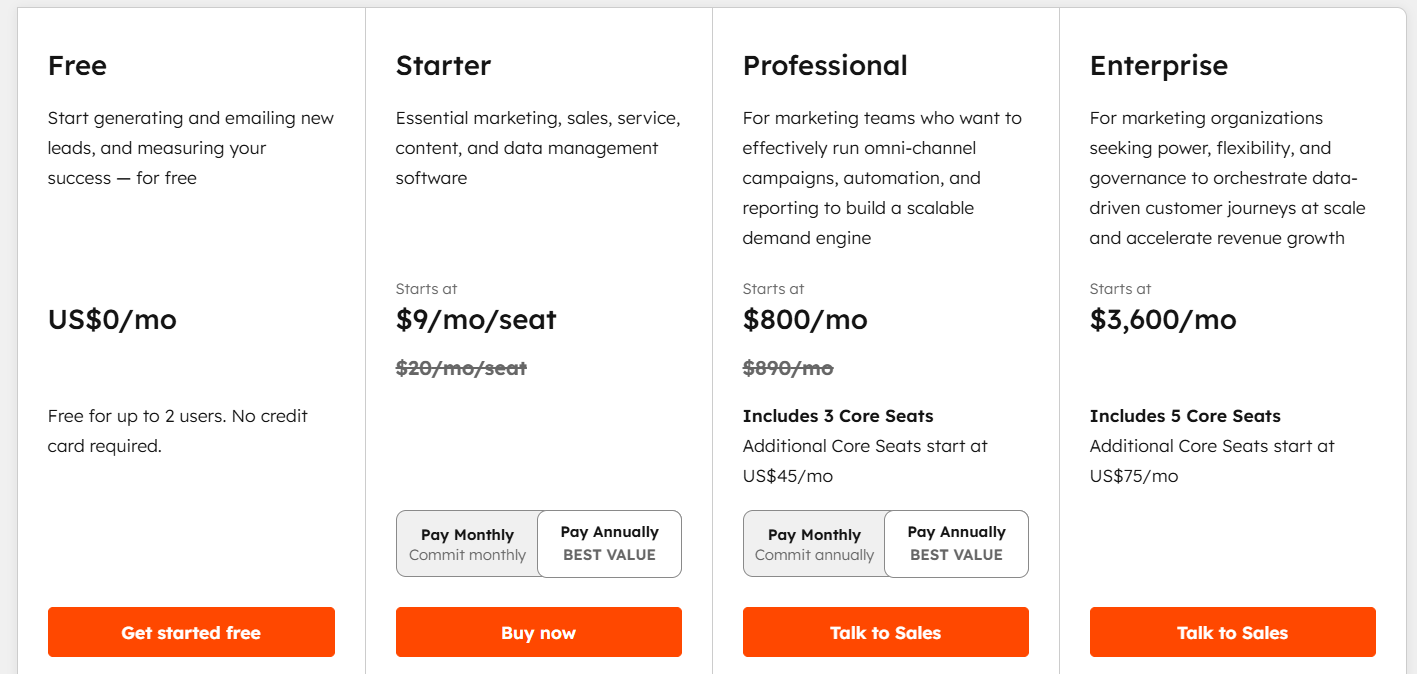Click Talk to Sales under Enterprise plan
Viewport: 1417px width, 674px height.
point(1232,632)
